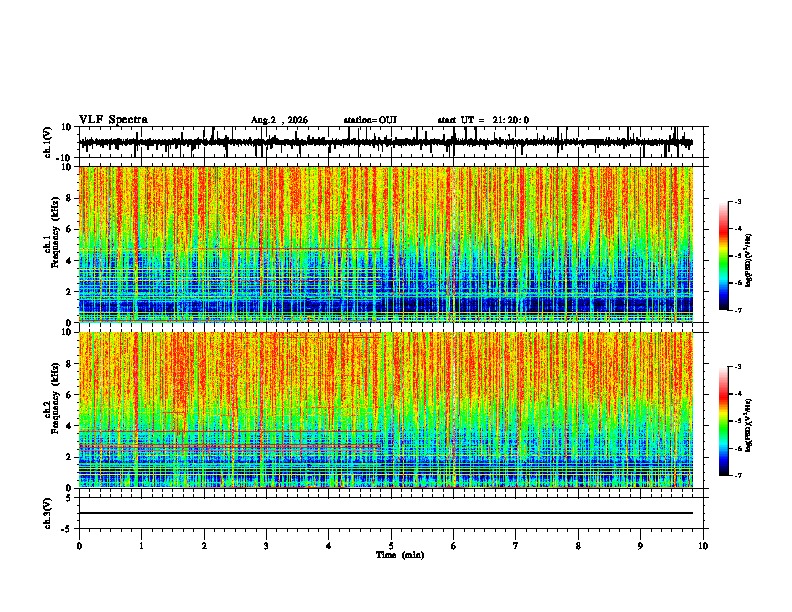Select the "ch.1(V)" waveform axis label
This screenshot has width=792, height=612.
pyautogui.click(x=48, y=142)
